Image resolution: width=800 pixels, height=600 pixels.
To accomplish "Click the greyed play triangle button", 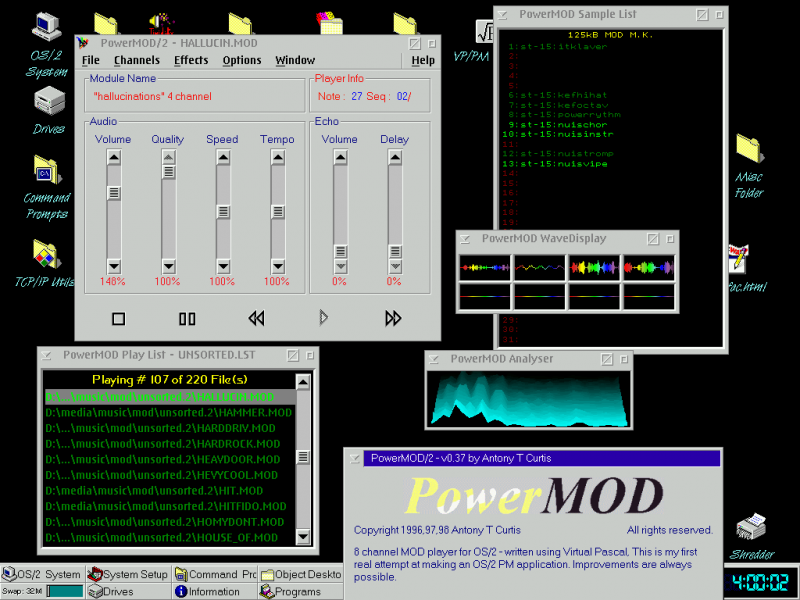I will 323,318.
